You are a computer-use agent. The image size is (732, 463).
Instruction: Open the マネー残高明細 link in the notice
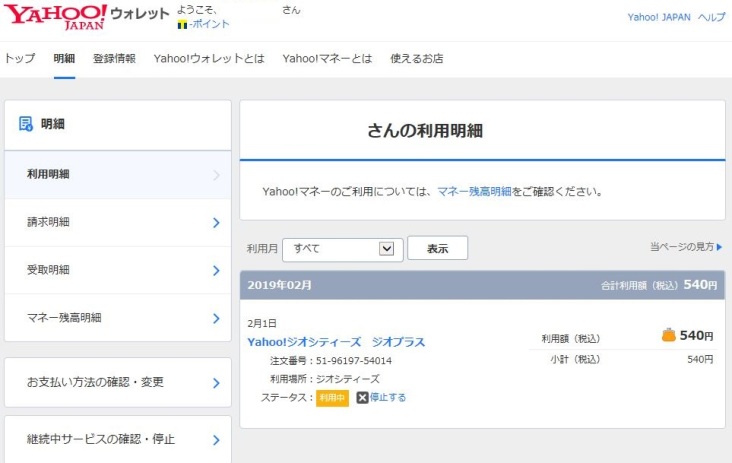coord(474,191)
